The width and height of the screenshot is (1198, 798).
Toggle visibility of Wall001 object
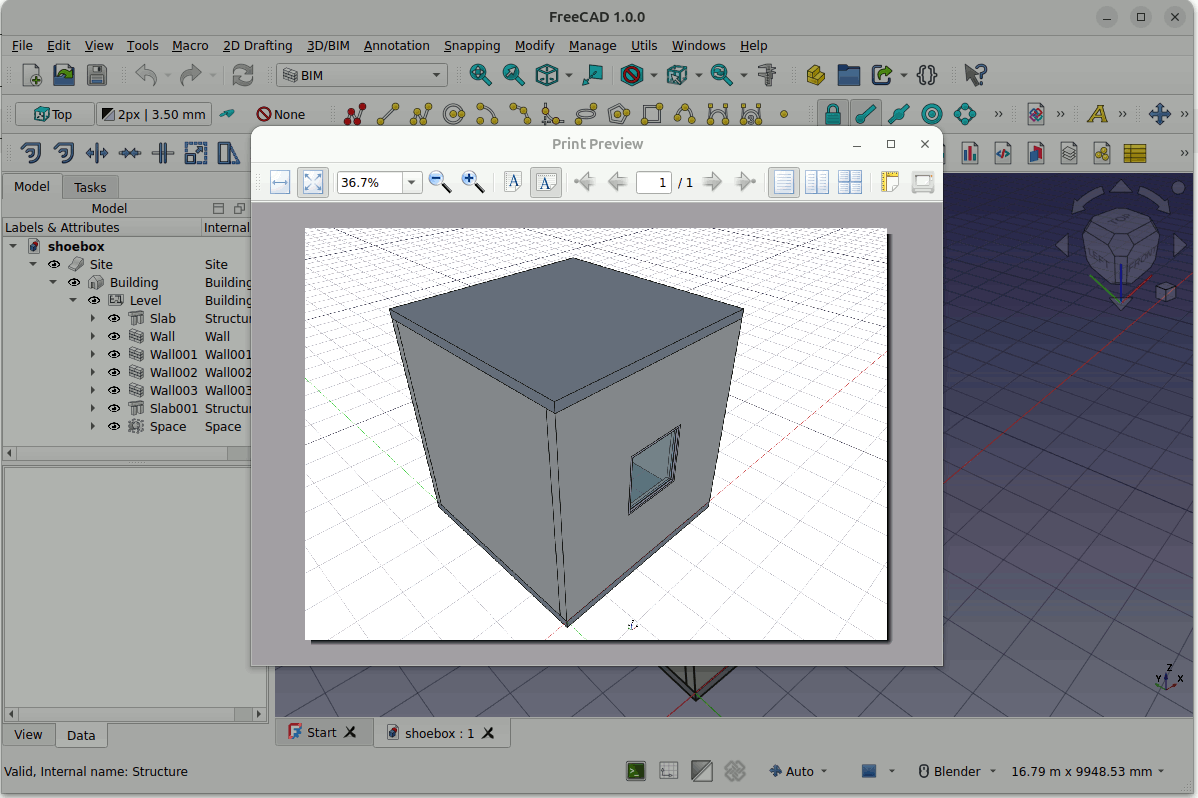(x=114, y=354)
